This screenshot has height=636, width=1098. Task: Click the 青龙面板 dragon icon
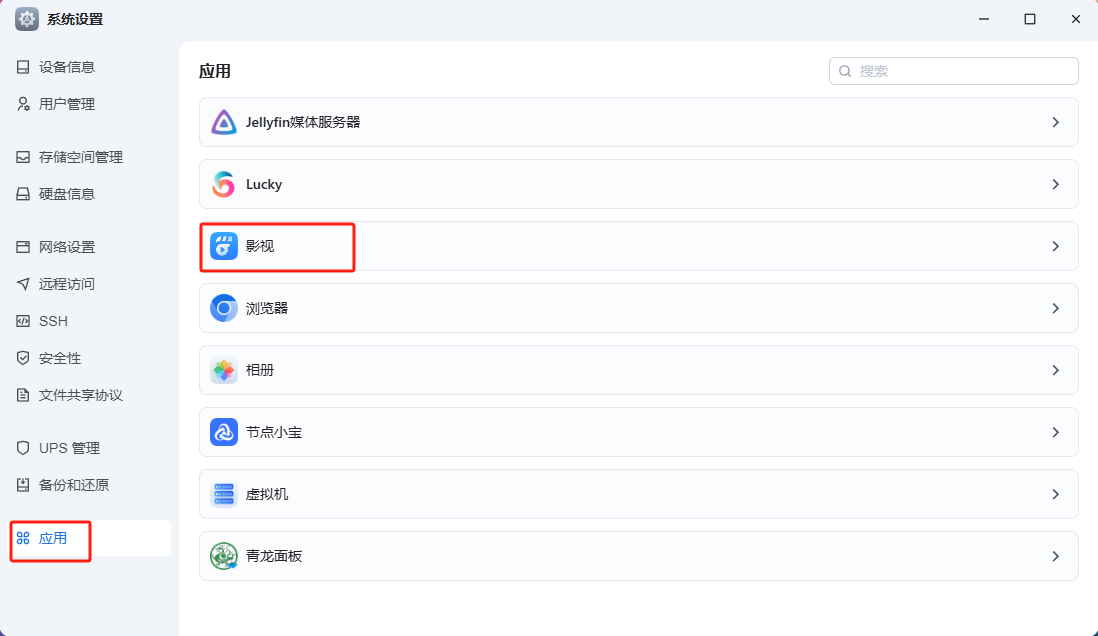point(224,556)
